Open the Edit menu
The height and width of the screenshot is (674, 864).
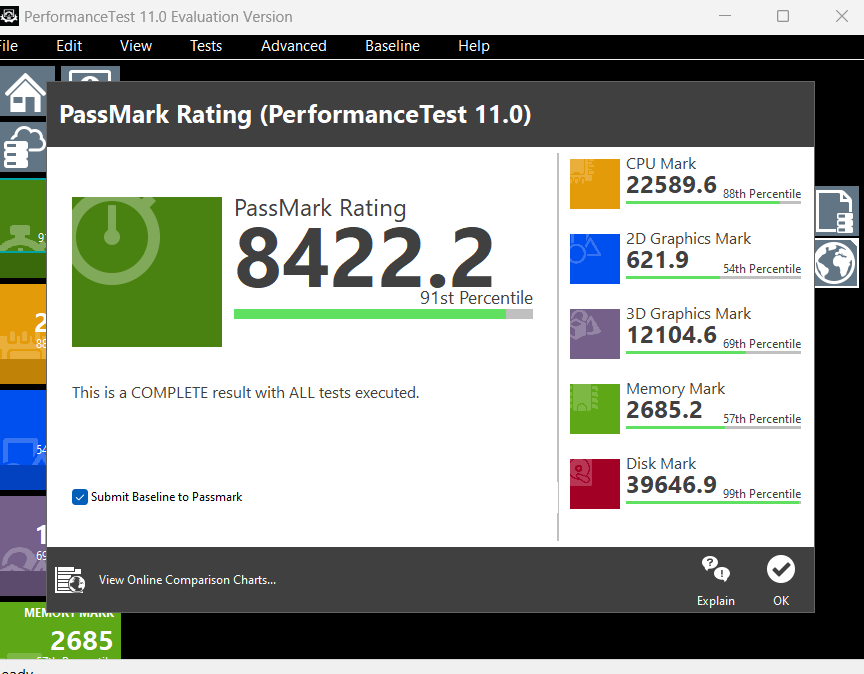click(69, 46)
